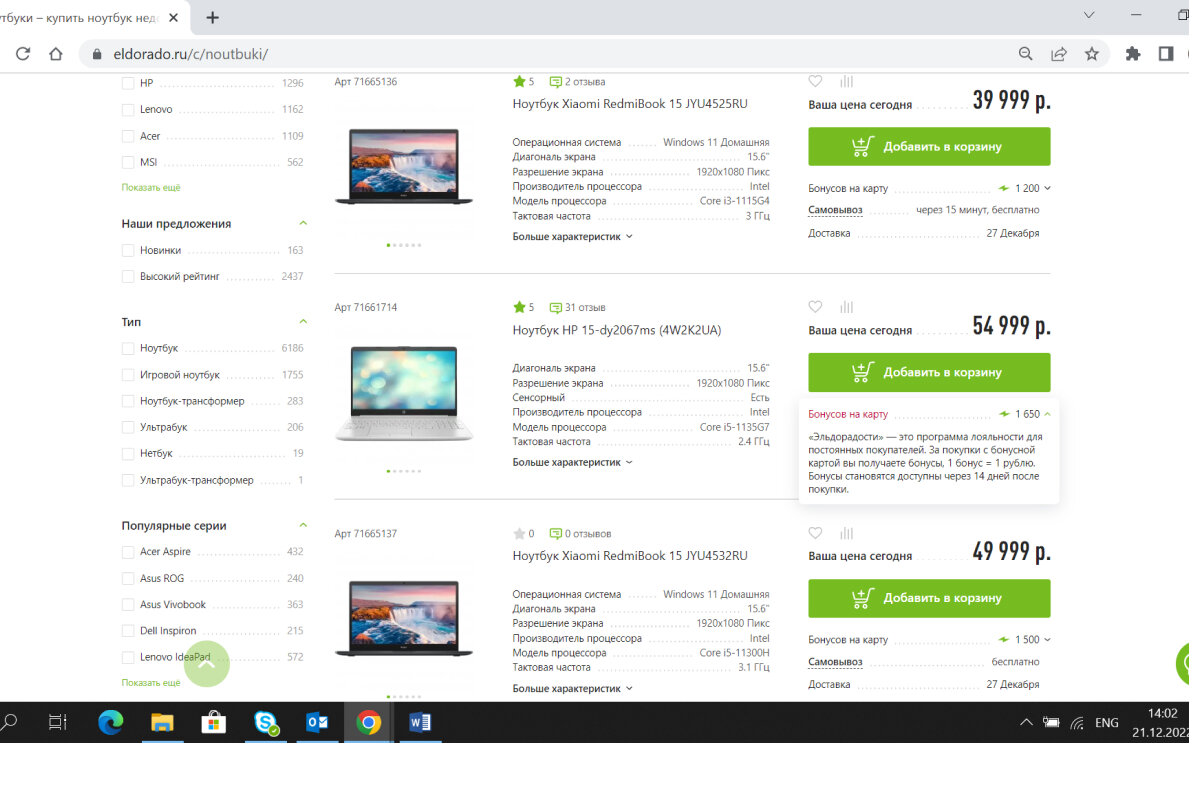This screenshot has height=800, width=1200.
Task: Expand Больше характеристик for HP 15-dy2067ms
Action: [x=573, y=462]
